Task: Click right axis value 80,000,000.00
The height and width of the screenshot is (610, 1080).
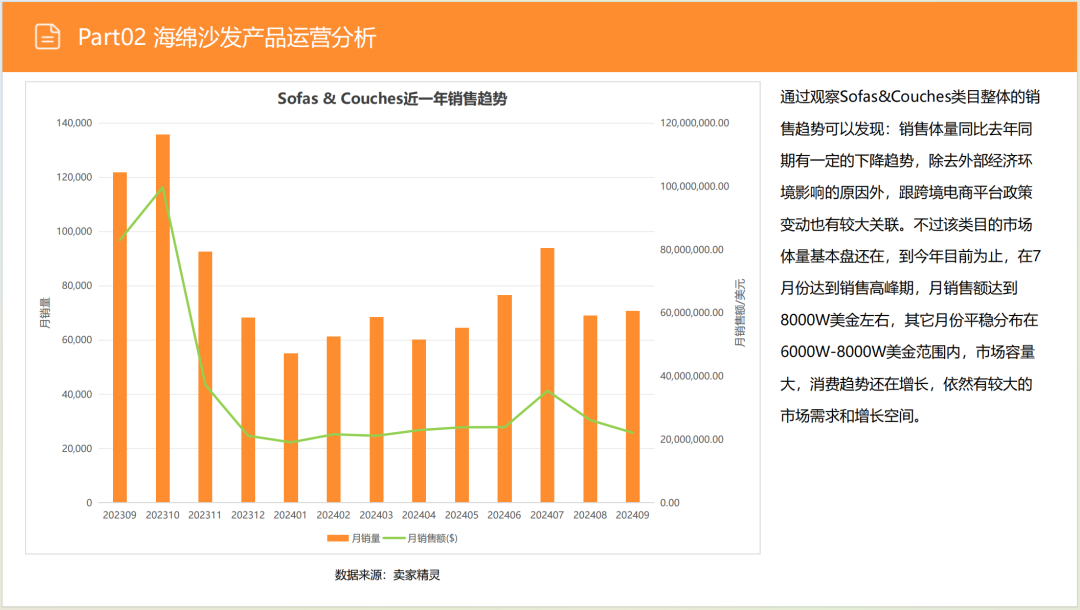Action: pos(692,250)
